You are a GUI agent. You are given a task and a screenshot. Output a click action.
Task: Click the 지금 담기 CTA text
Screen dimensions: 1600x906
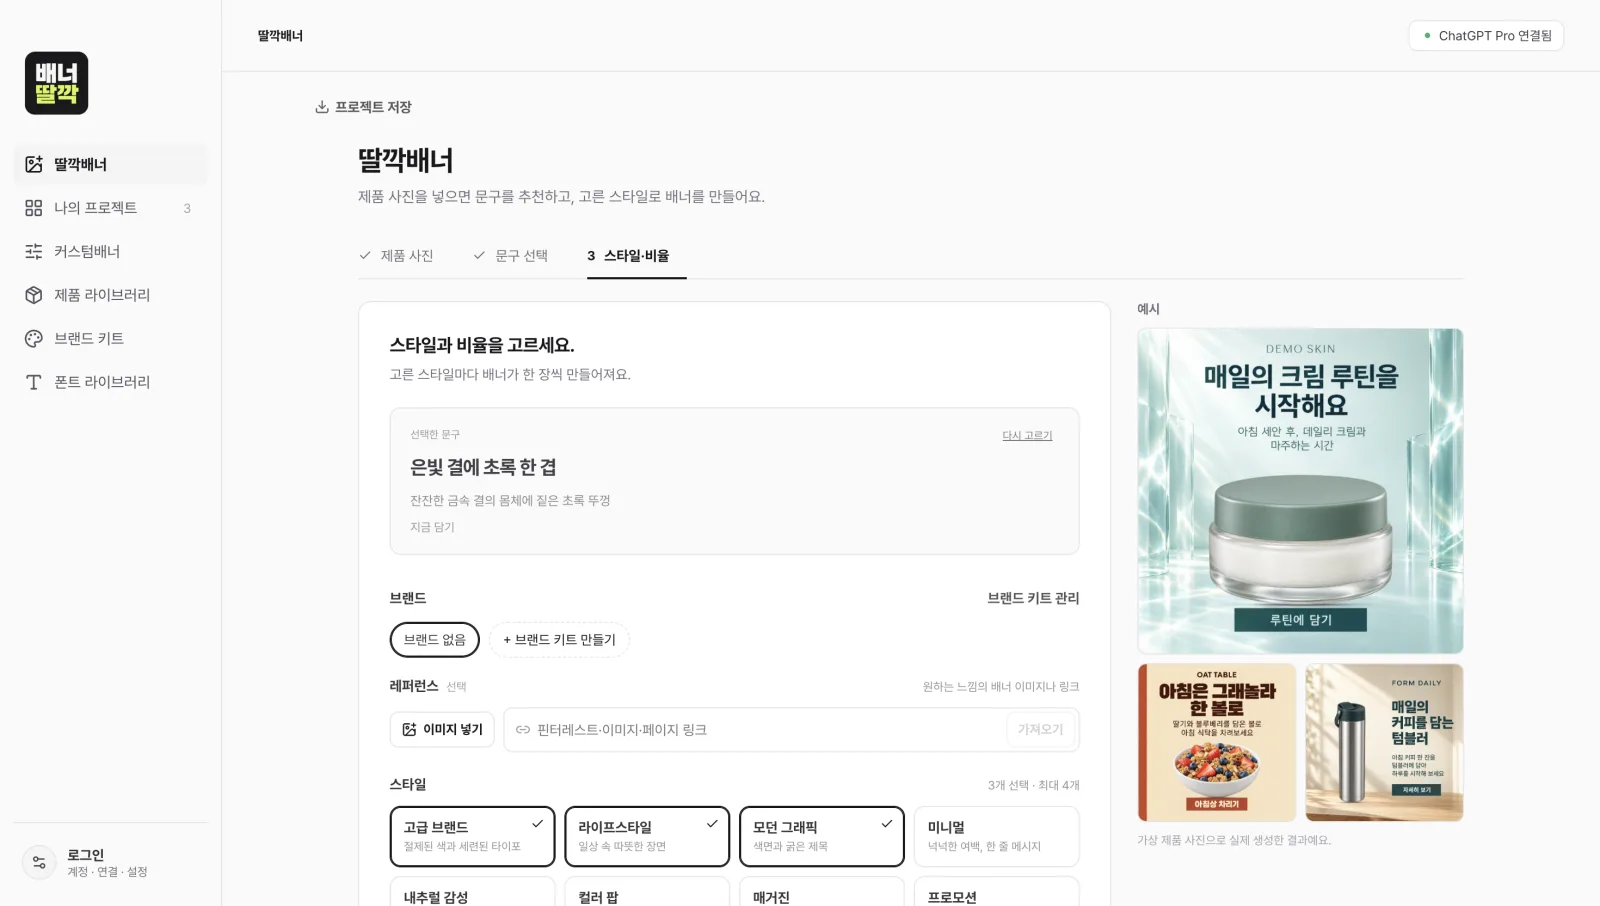tap(432, 527)
